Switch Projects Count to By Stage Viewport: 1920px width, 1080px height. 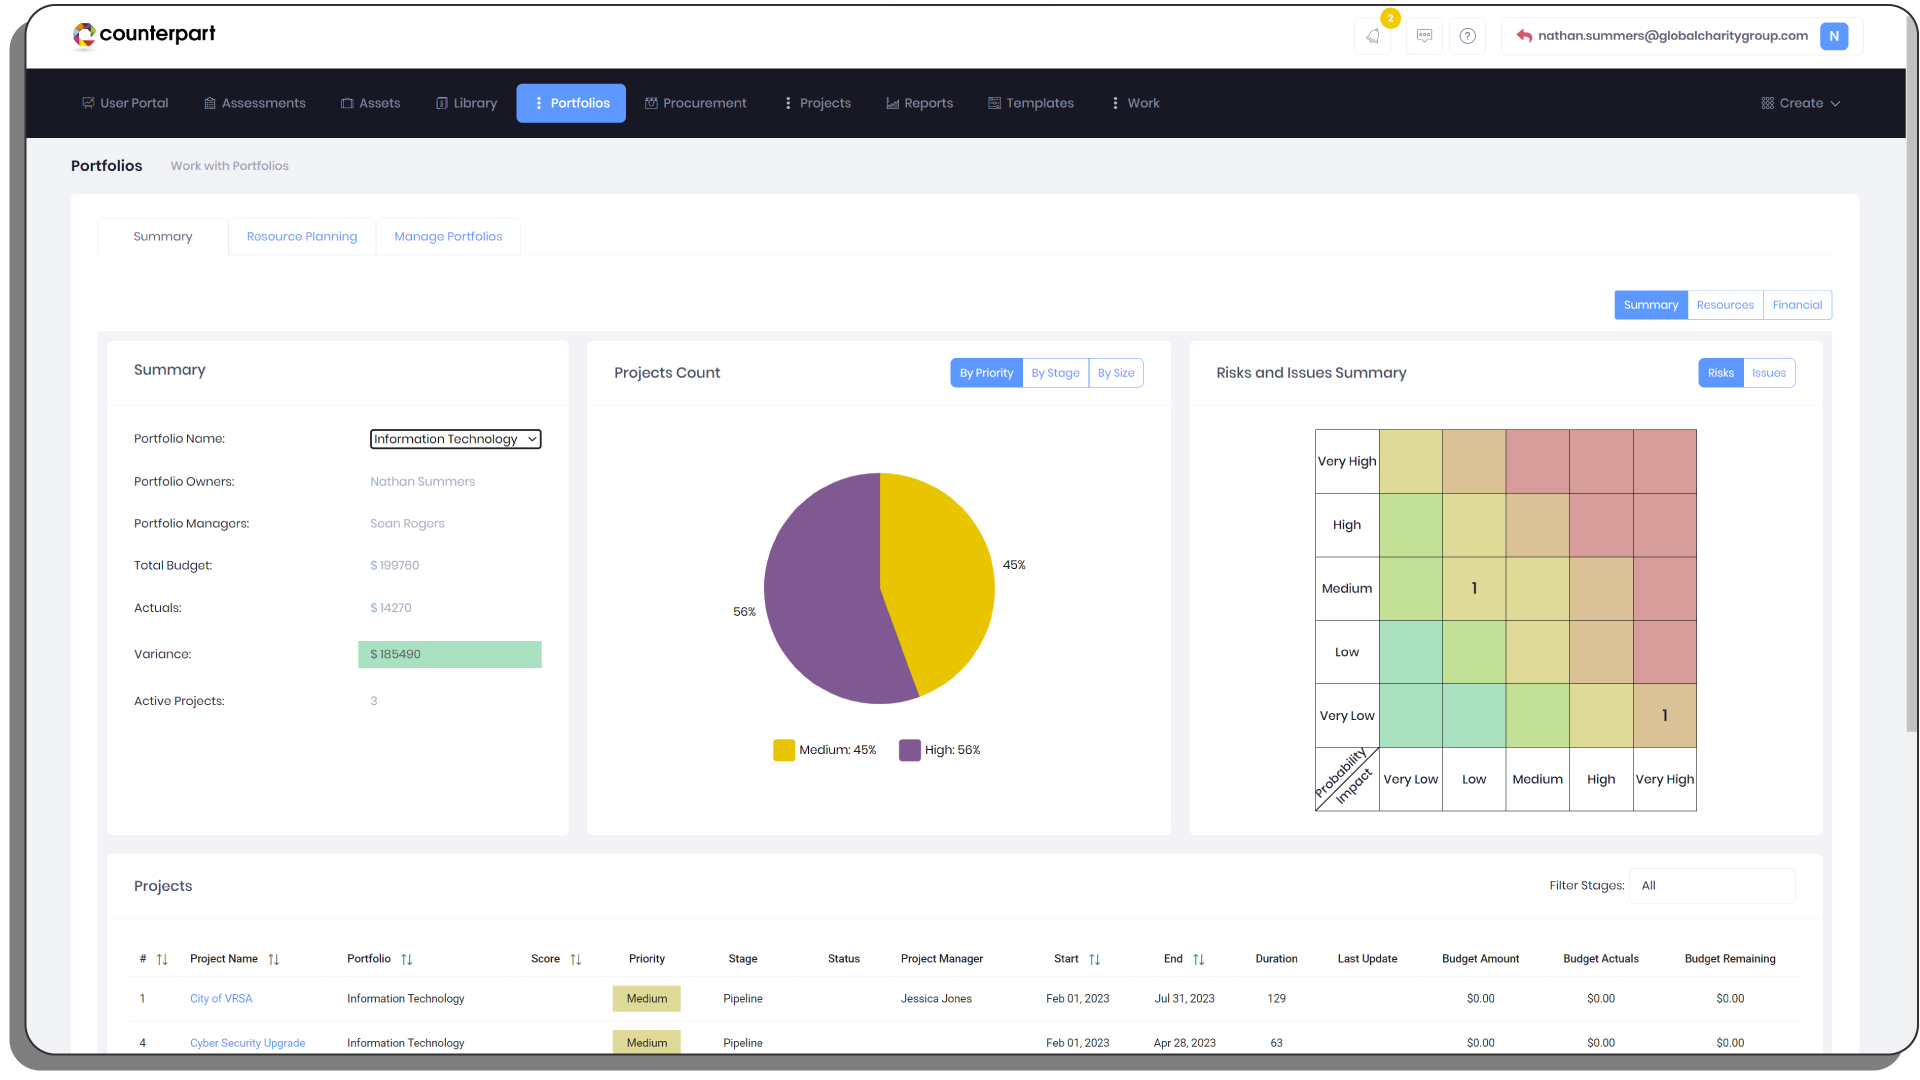pyautogui.click(x=1055, y=373)
